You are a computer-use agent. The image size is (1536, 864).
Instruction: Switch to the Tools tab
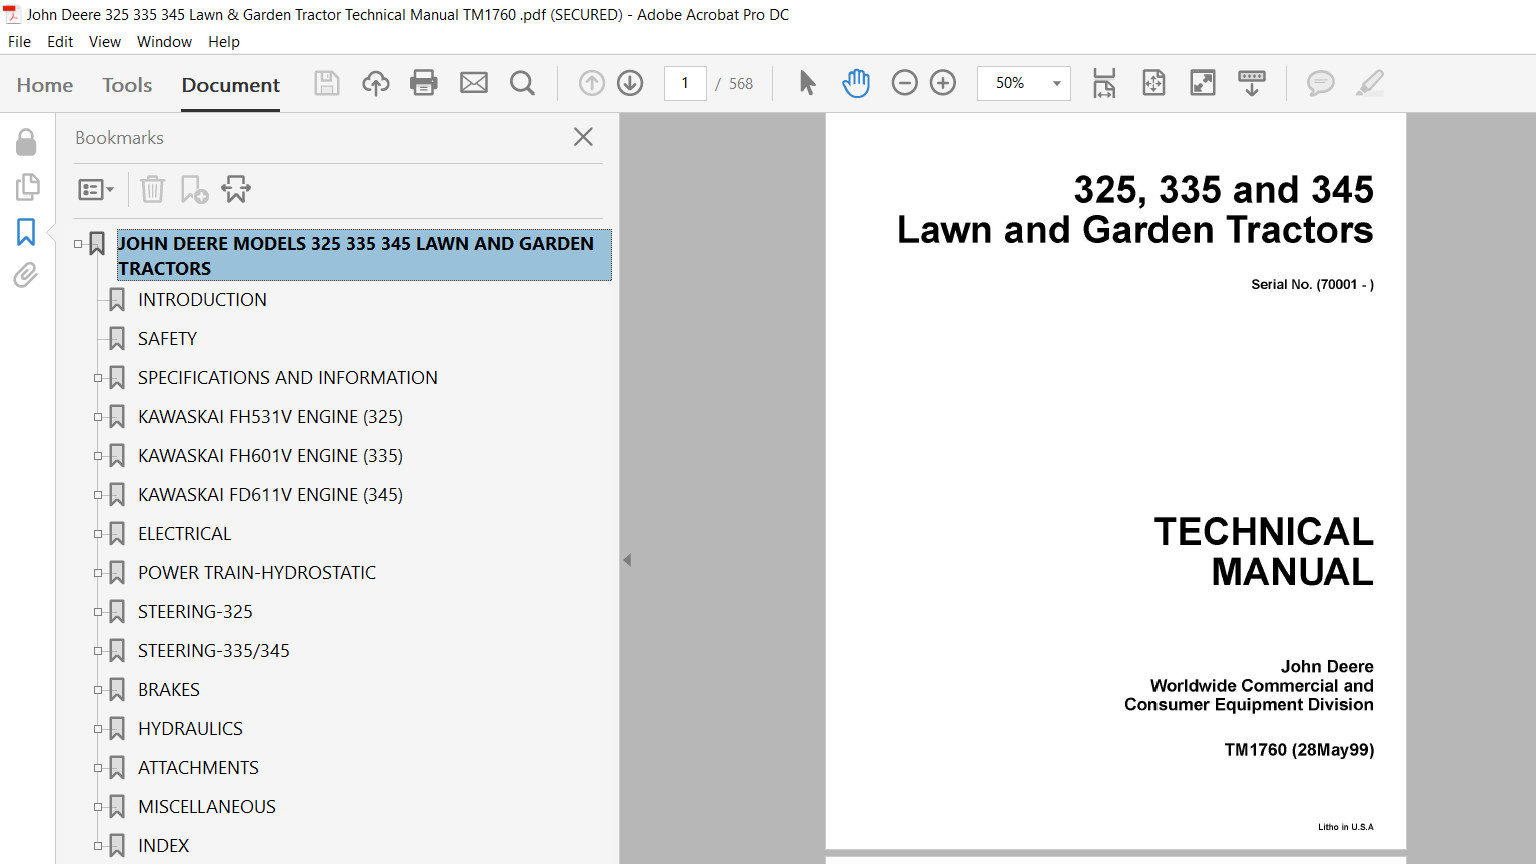click(127, 85)
